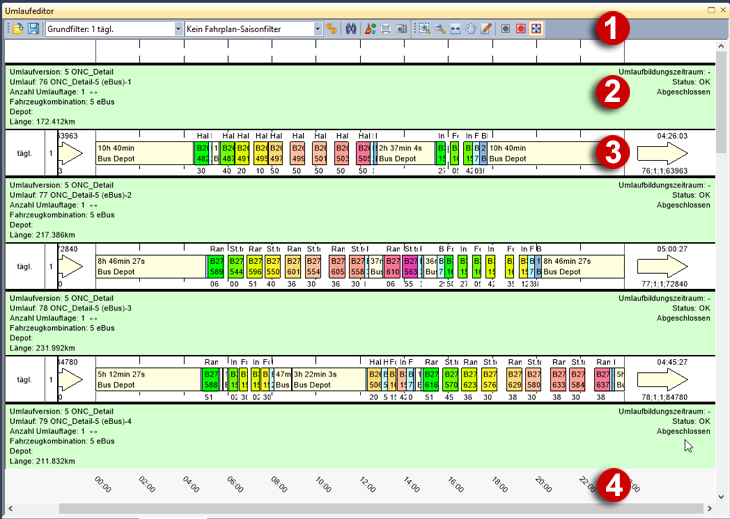This screenshot has height=519, width=730.
Task: Click the open folder icon in toolbar
Action: tap(19, 29)
